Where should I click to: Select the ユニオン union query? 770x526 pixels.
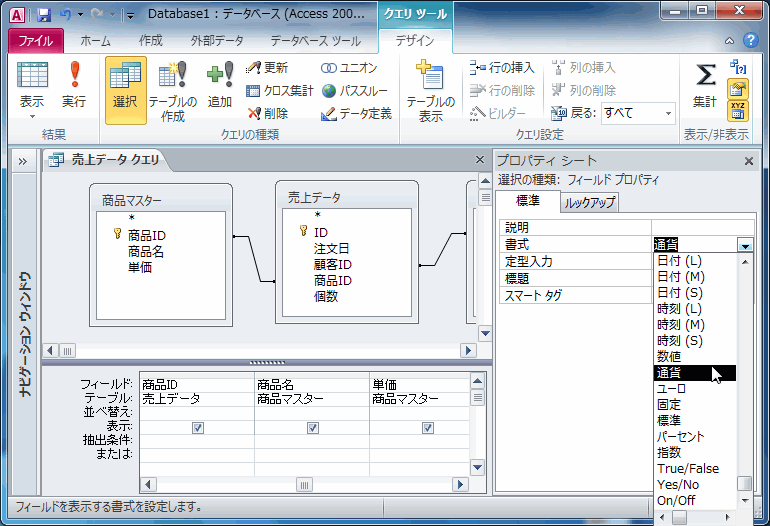point(349,68)
